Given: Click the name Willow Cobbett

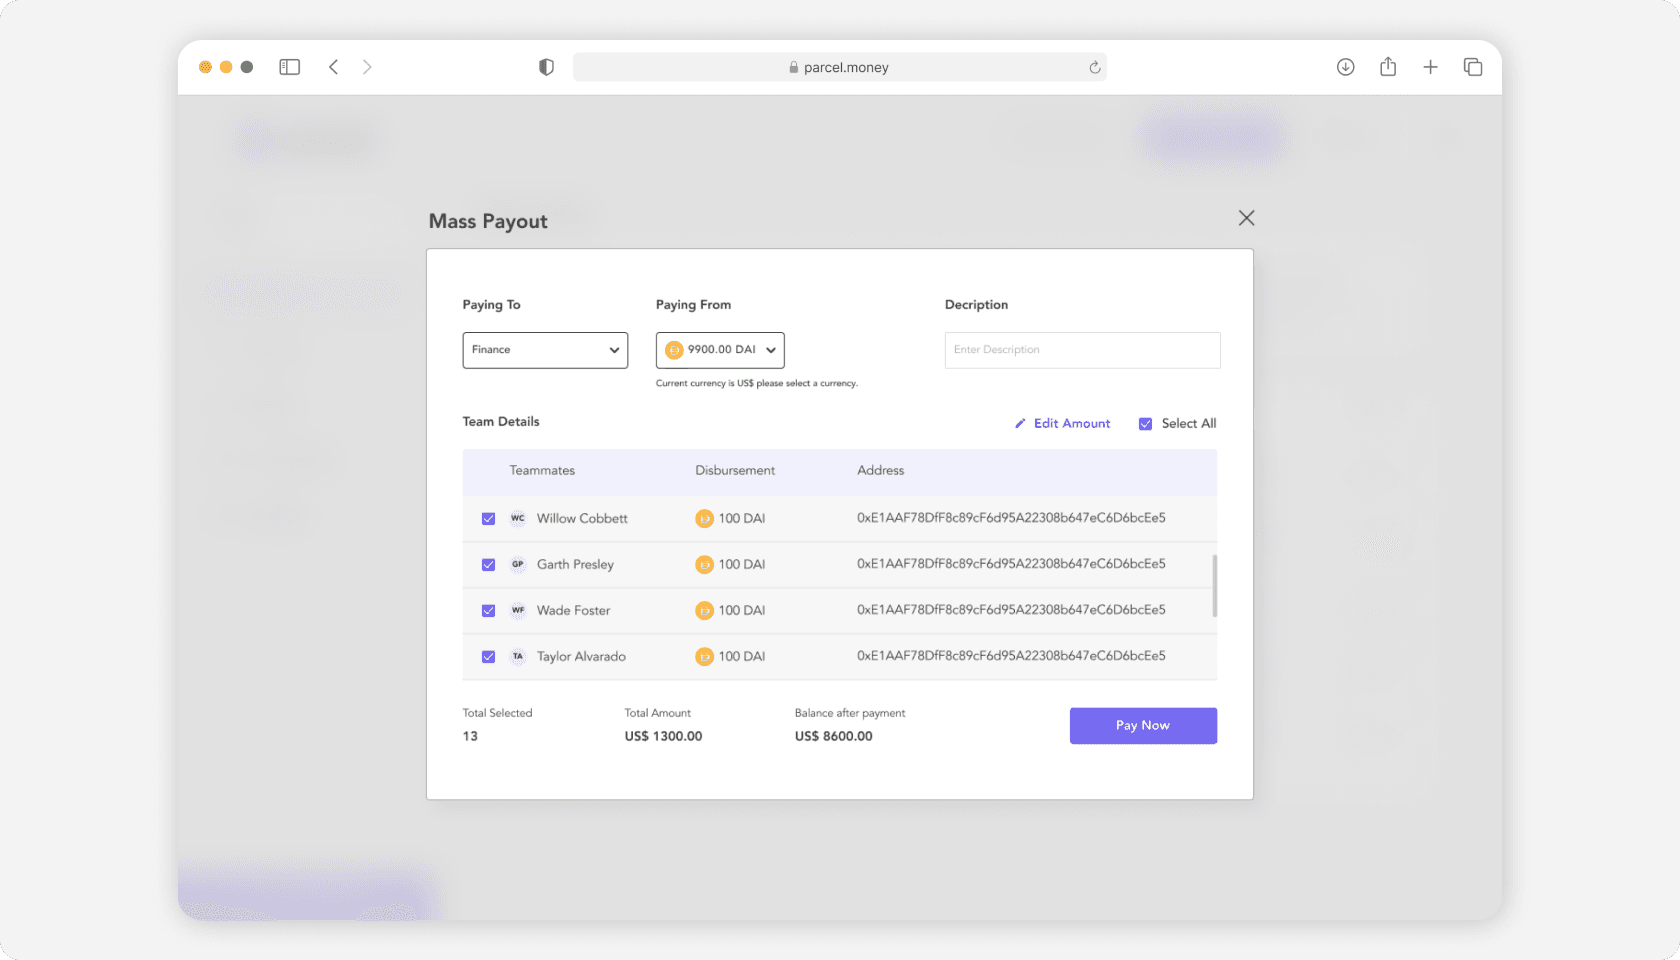Looking at the screenshot, I should 582,519.
